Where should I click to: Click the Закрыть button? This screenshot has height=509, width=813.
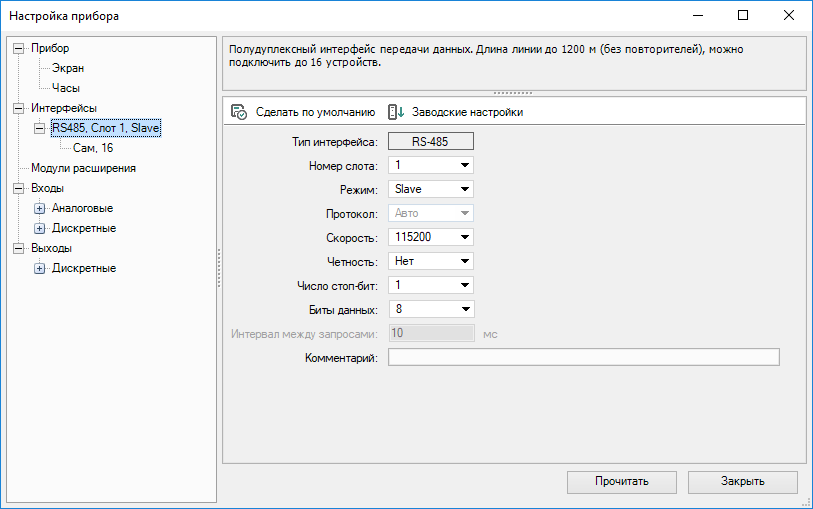coord(743,481)
